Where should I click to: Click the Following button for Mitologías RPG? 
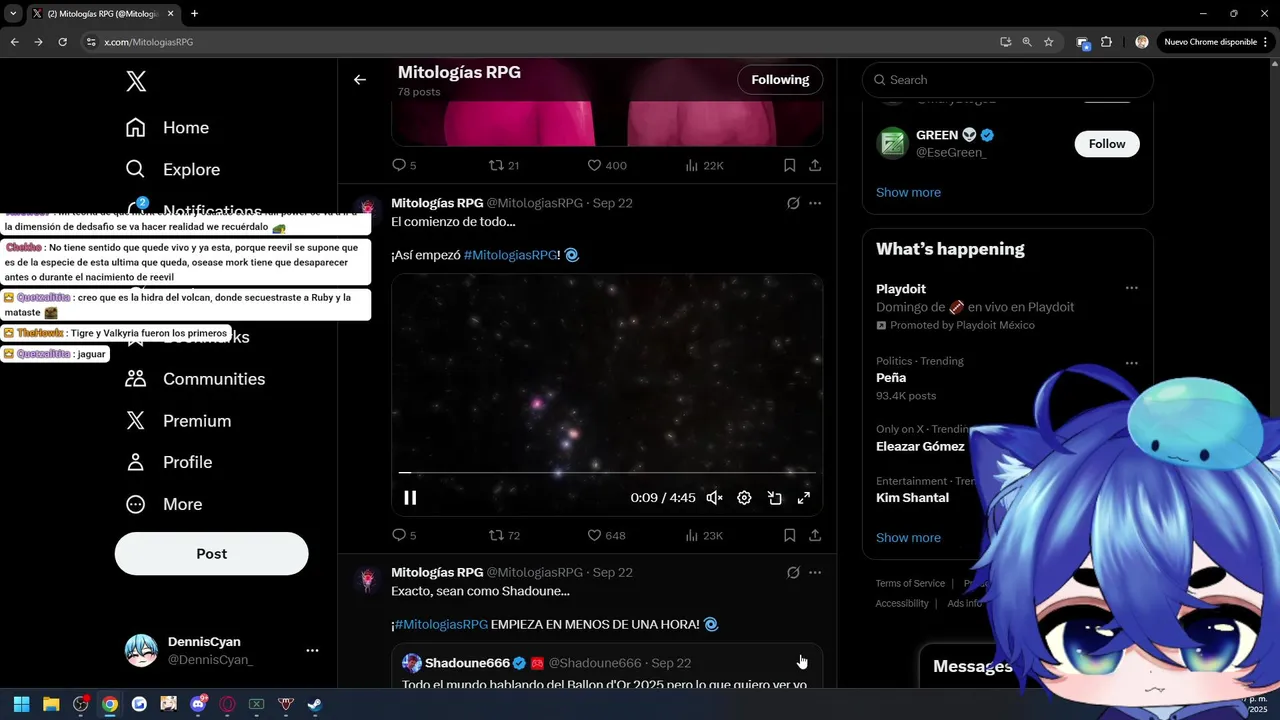point(780,80)
